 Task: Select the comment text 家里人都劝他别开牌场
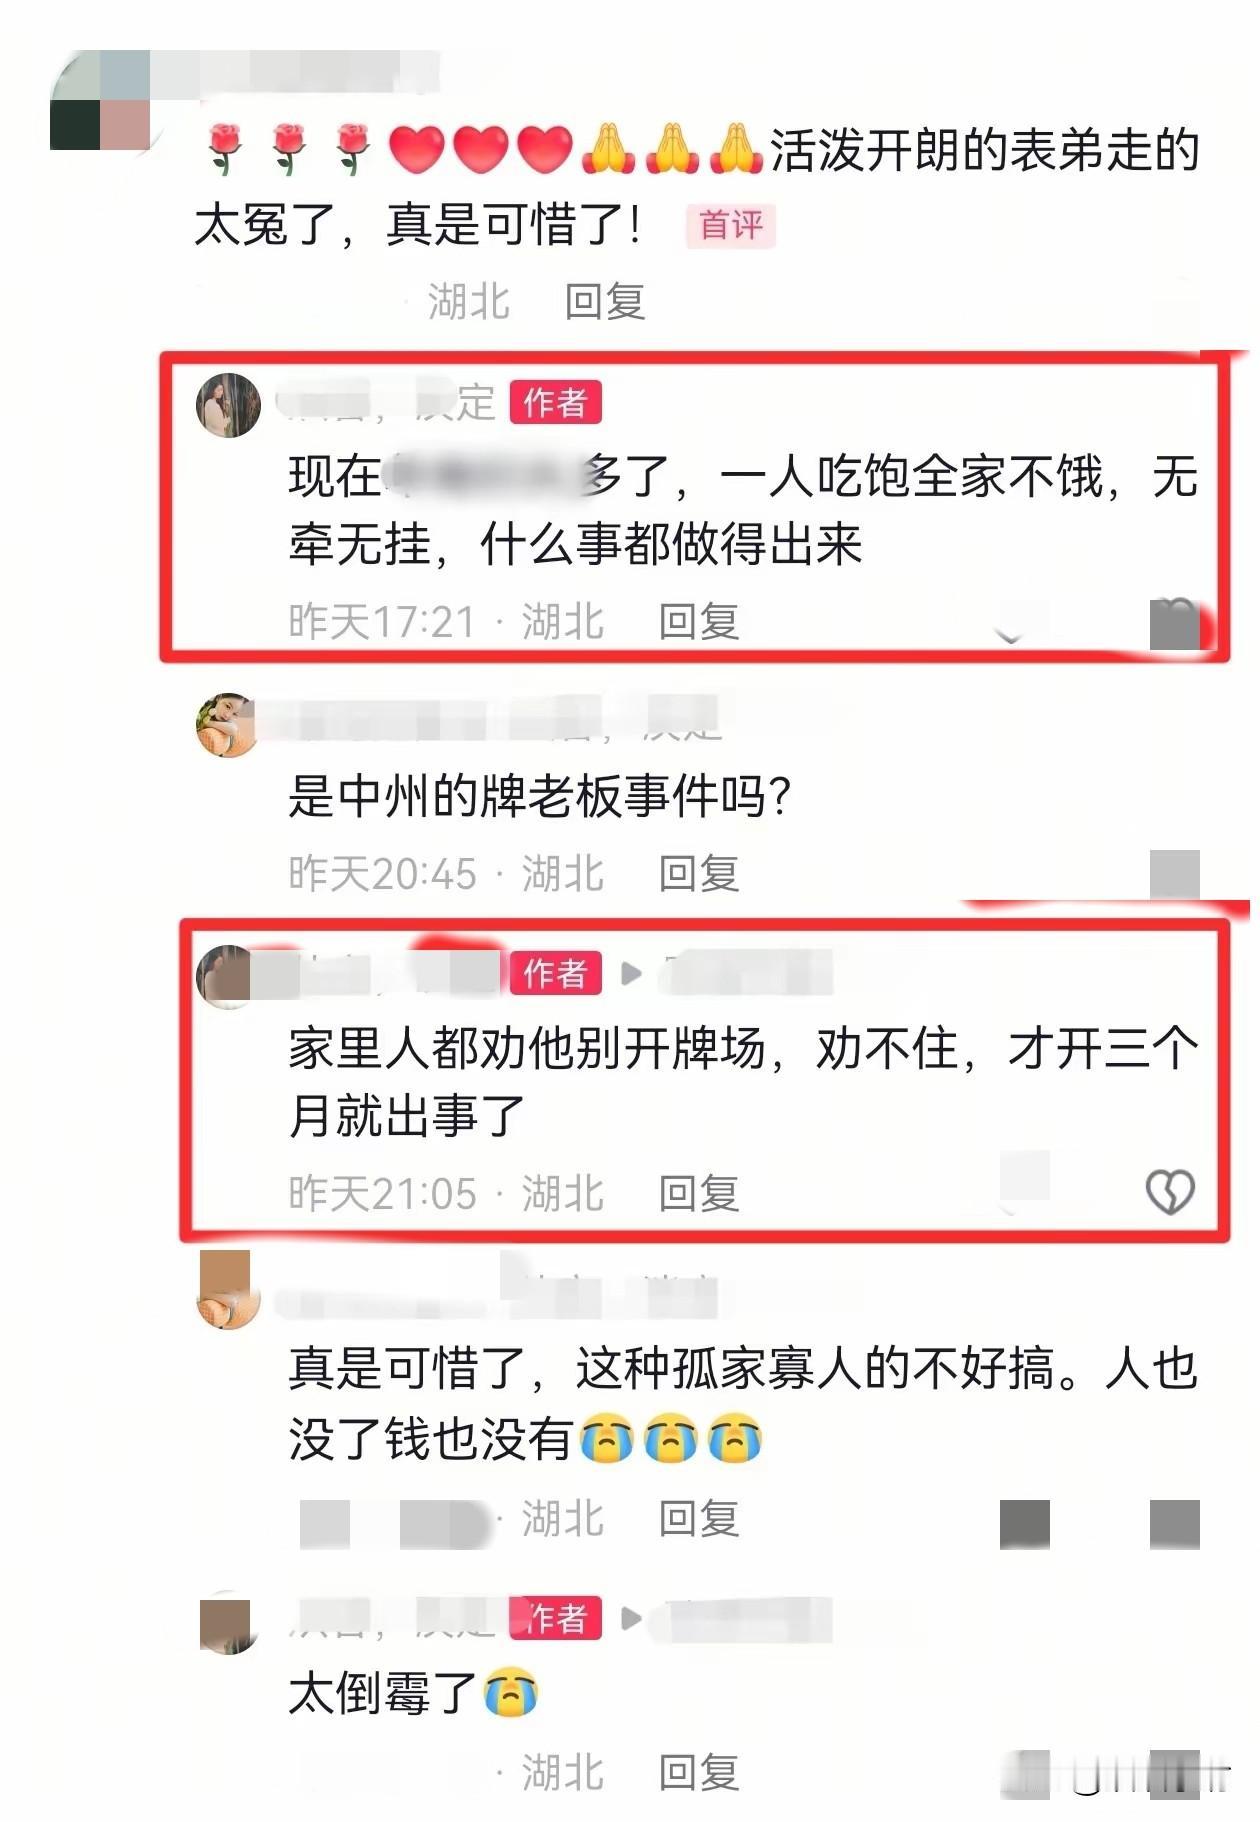click(x=527, y=1049)
